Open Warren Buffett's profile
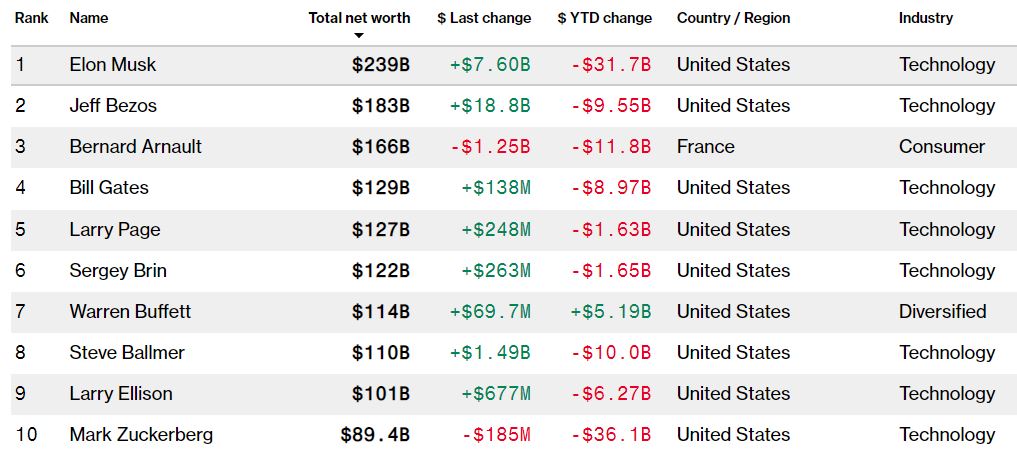The height and width of the screenshot is (455, 1017). [130, 312]
